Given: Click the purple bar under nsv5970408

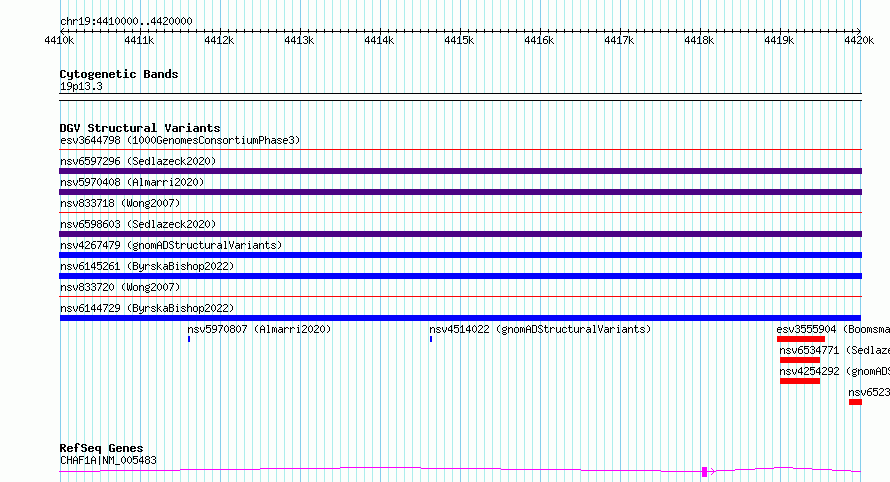Looking at the screenshot, I should point(460,192).
